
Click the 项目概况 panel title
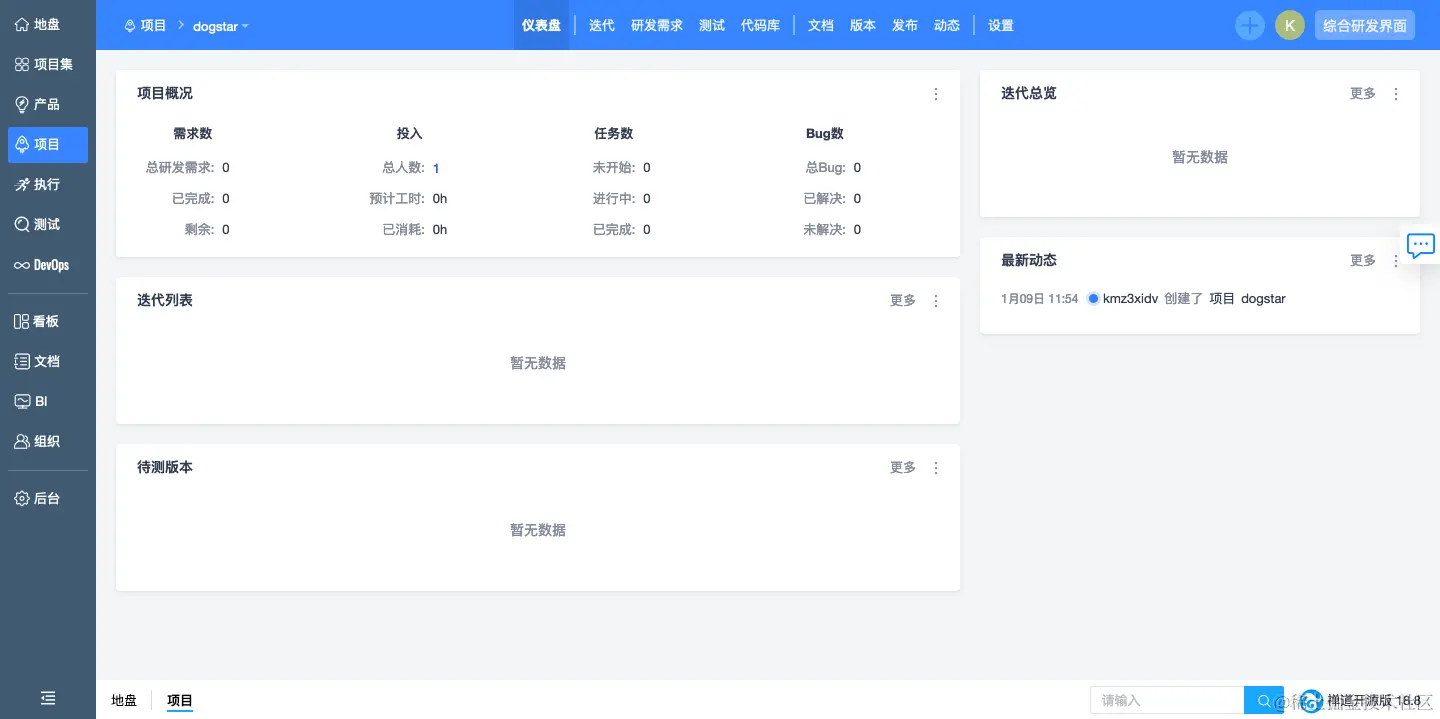point(165,93)
